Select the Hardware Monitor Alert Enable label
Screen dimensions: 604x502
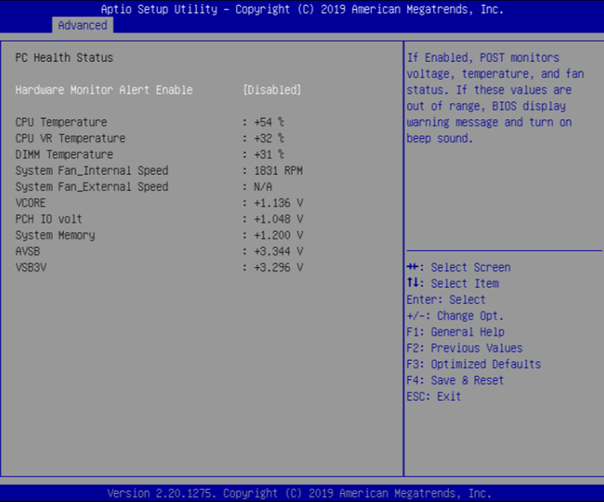[103, 90]
